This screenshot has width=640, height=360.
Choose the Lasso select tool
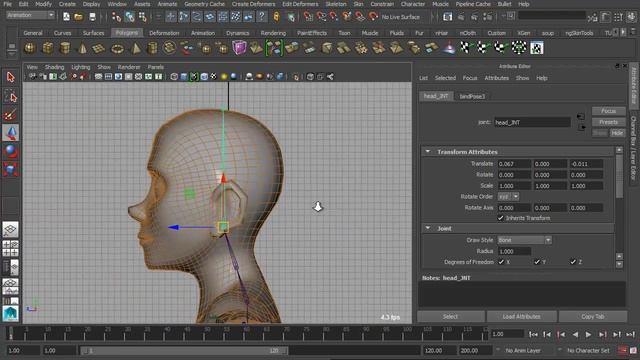11,97
